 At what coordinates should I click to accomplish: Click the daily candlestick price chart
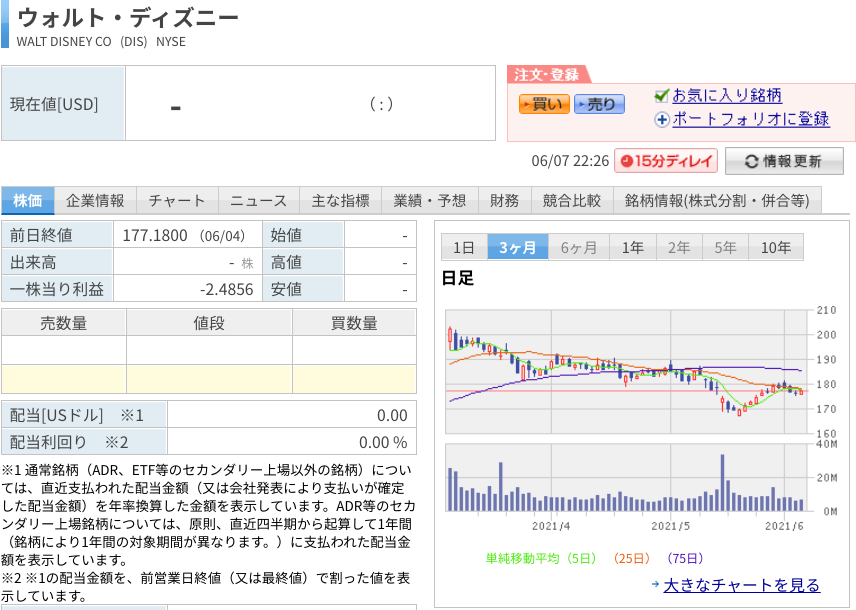(626, 372)
